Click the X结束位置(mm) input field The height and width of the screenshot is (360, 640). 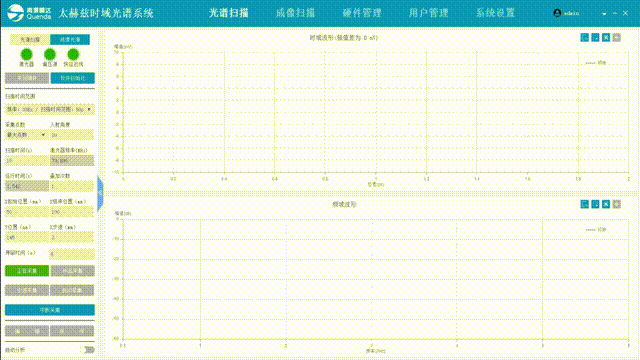pyautogui.click(x=72, y=212)
